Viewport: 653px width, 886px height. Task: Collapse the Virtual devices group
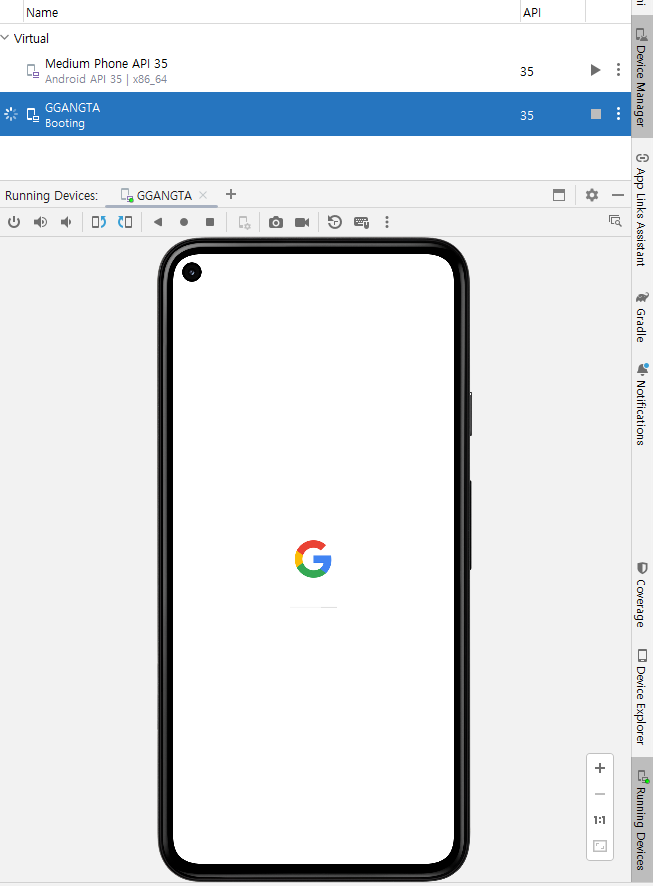[x=5, y=38]
